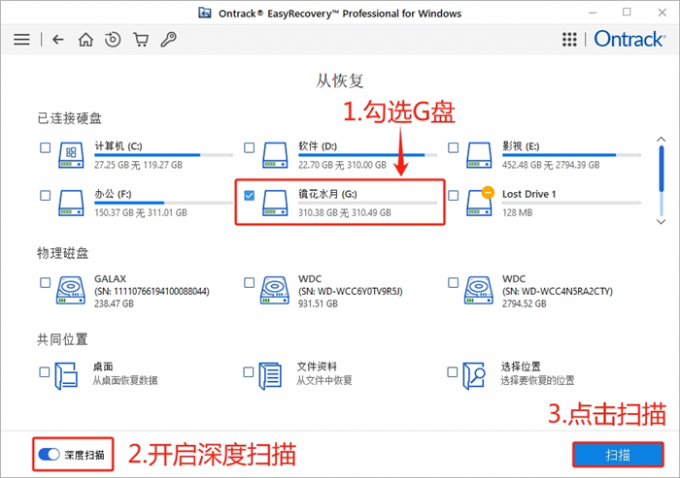The width and height of the screenshot is (680, 478).
Task: Check the 计算机 (C:) checkbox
Action: [x=45, y=147]
